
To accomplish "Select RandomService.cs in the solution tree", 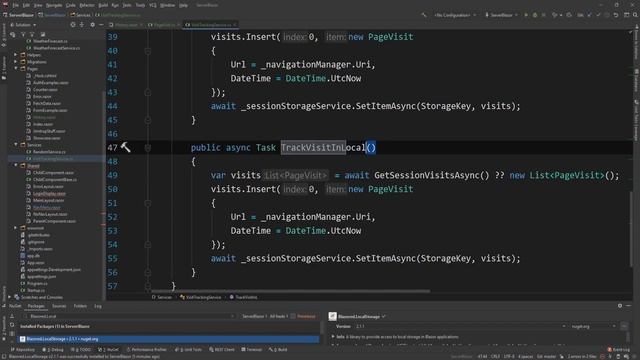I will (x=49, y=151).
